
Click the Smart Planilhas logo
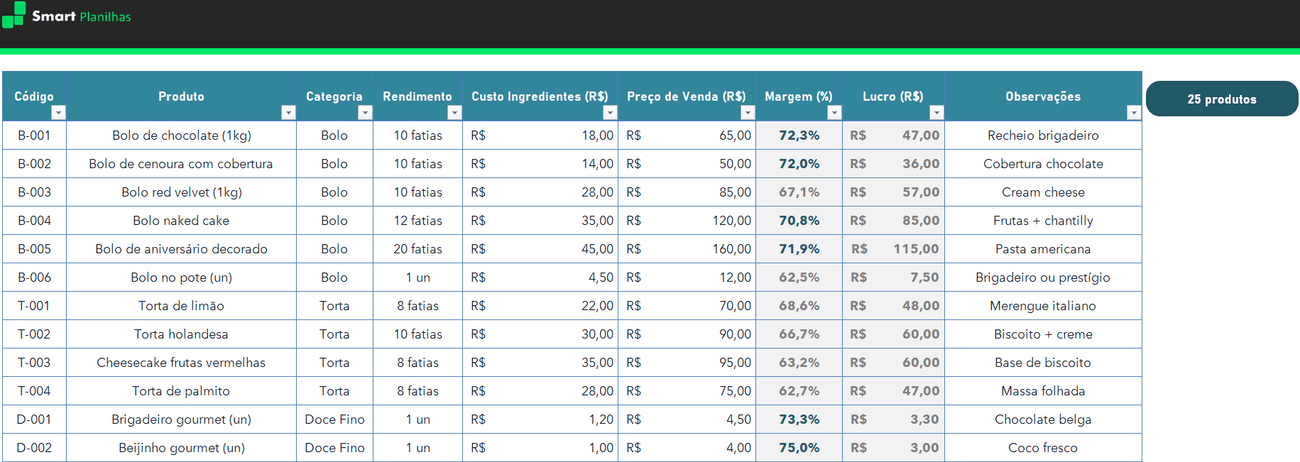(67, 16)
